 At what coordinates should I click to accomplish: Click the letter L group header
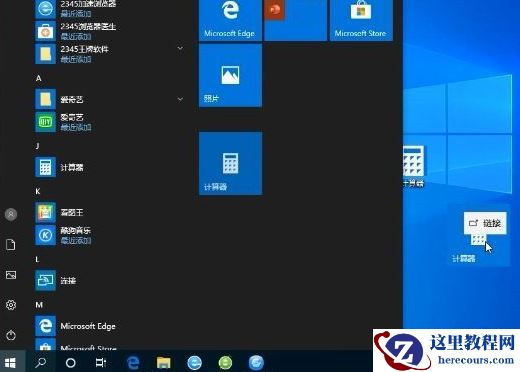[x=37, y=259]
